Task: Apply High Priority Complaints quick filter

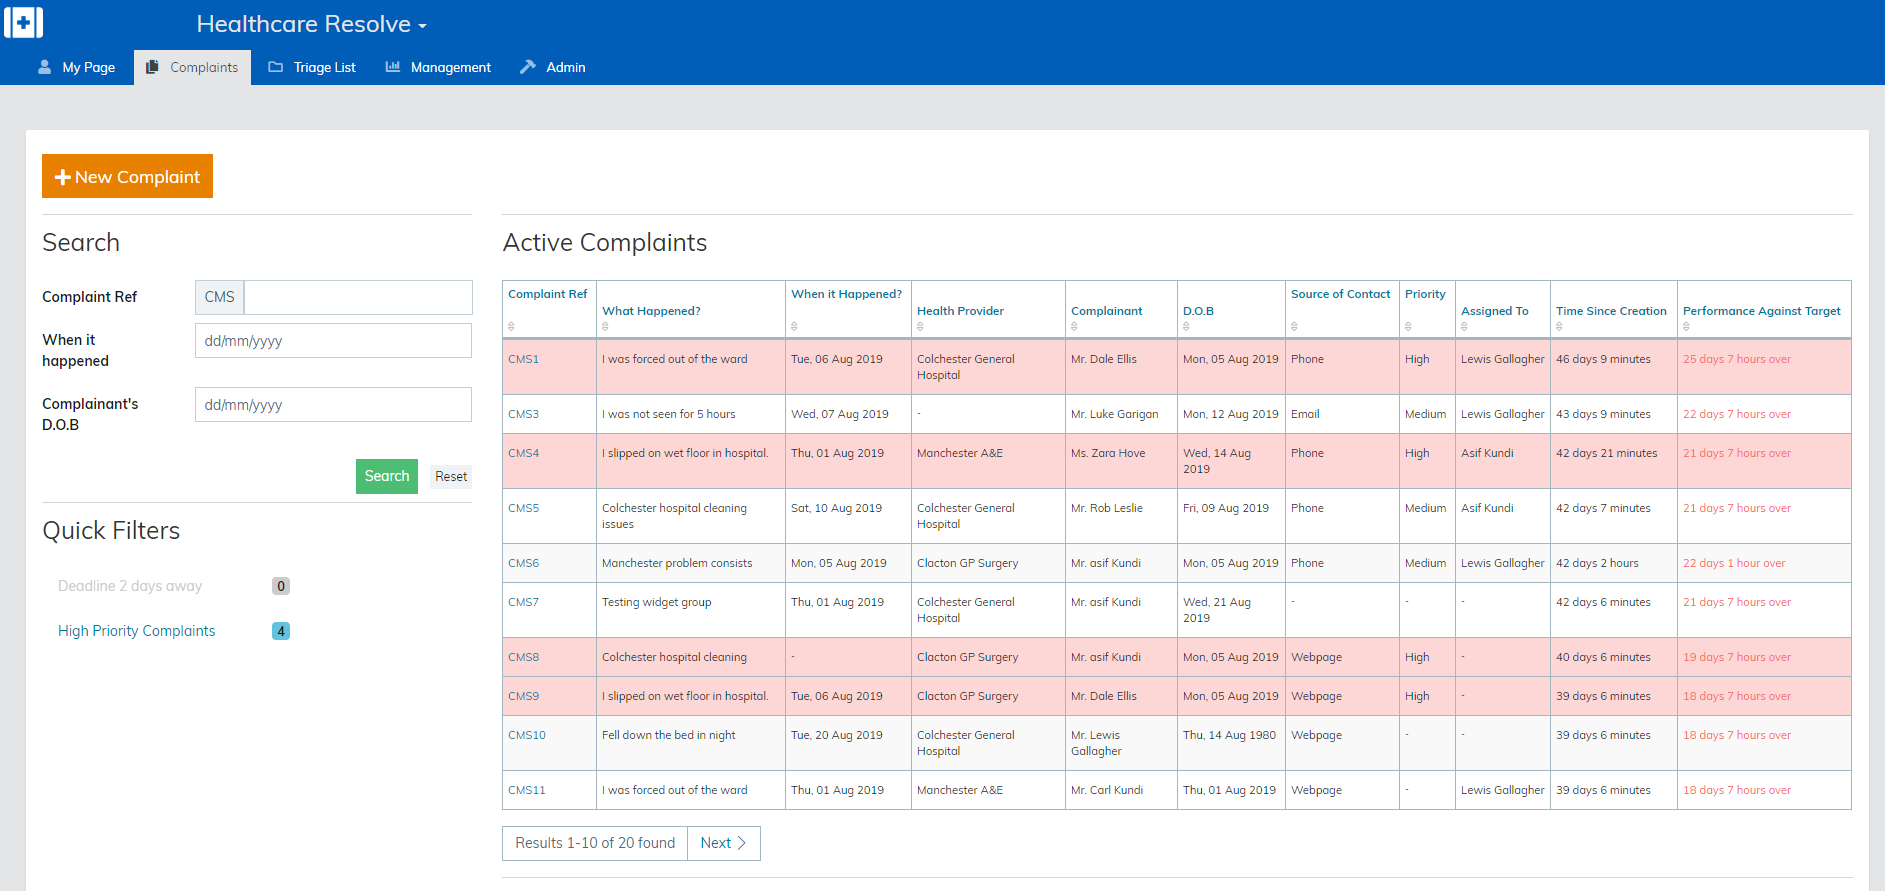Action: 137,631
